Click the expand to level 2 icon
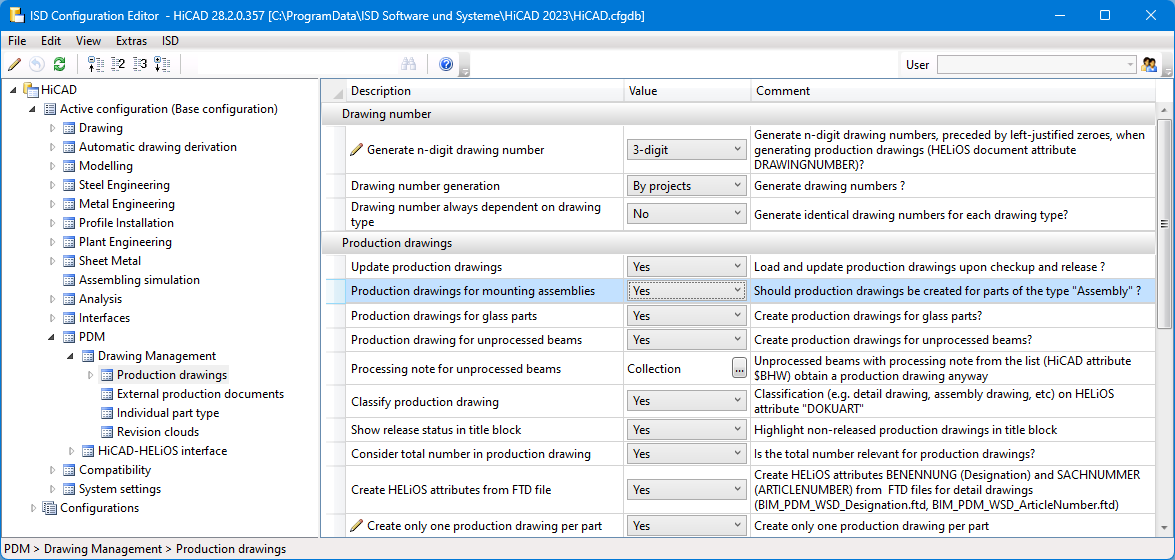The image size is (1175, 560). pyautogui.click(x=118, y=64)
